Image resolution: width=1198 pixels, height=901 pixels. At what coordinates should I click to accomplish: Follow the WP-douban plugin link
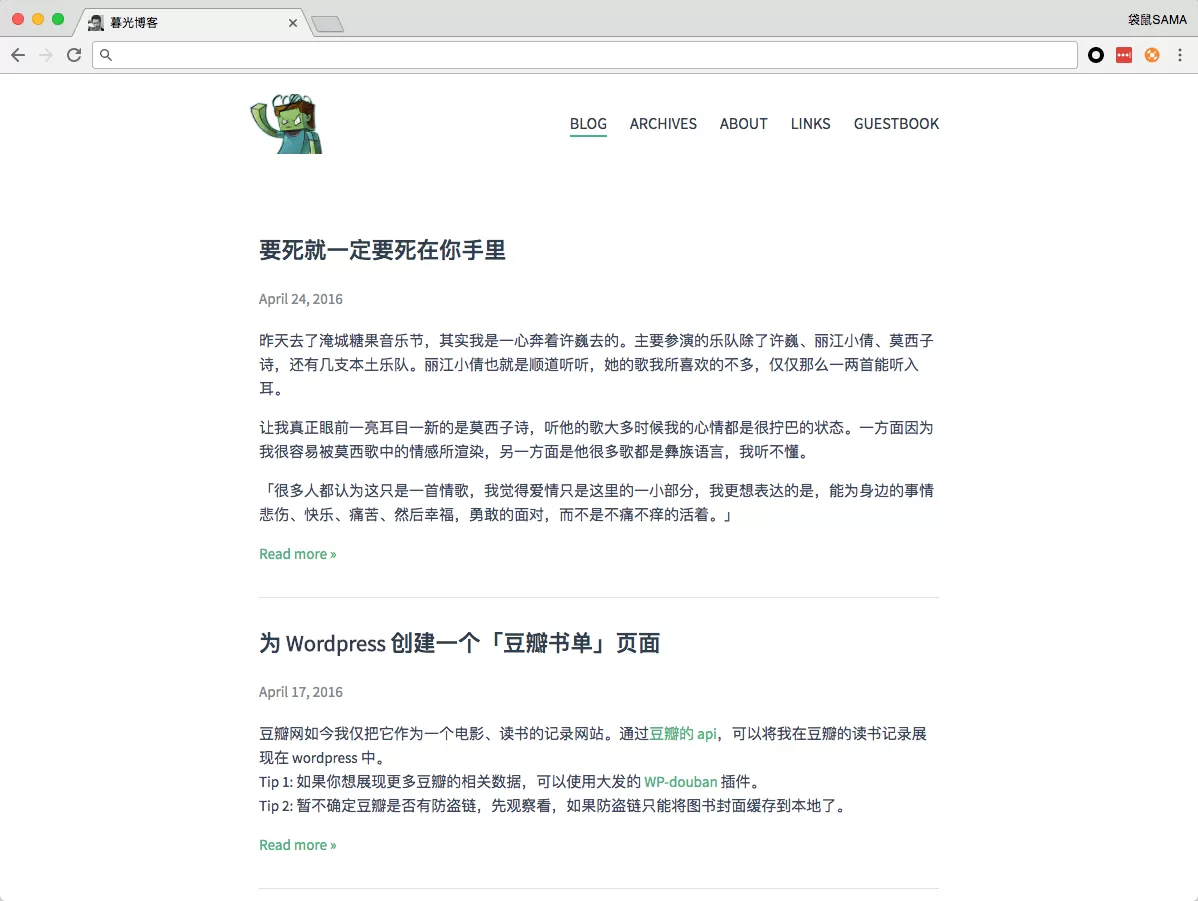pos(680,782)
